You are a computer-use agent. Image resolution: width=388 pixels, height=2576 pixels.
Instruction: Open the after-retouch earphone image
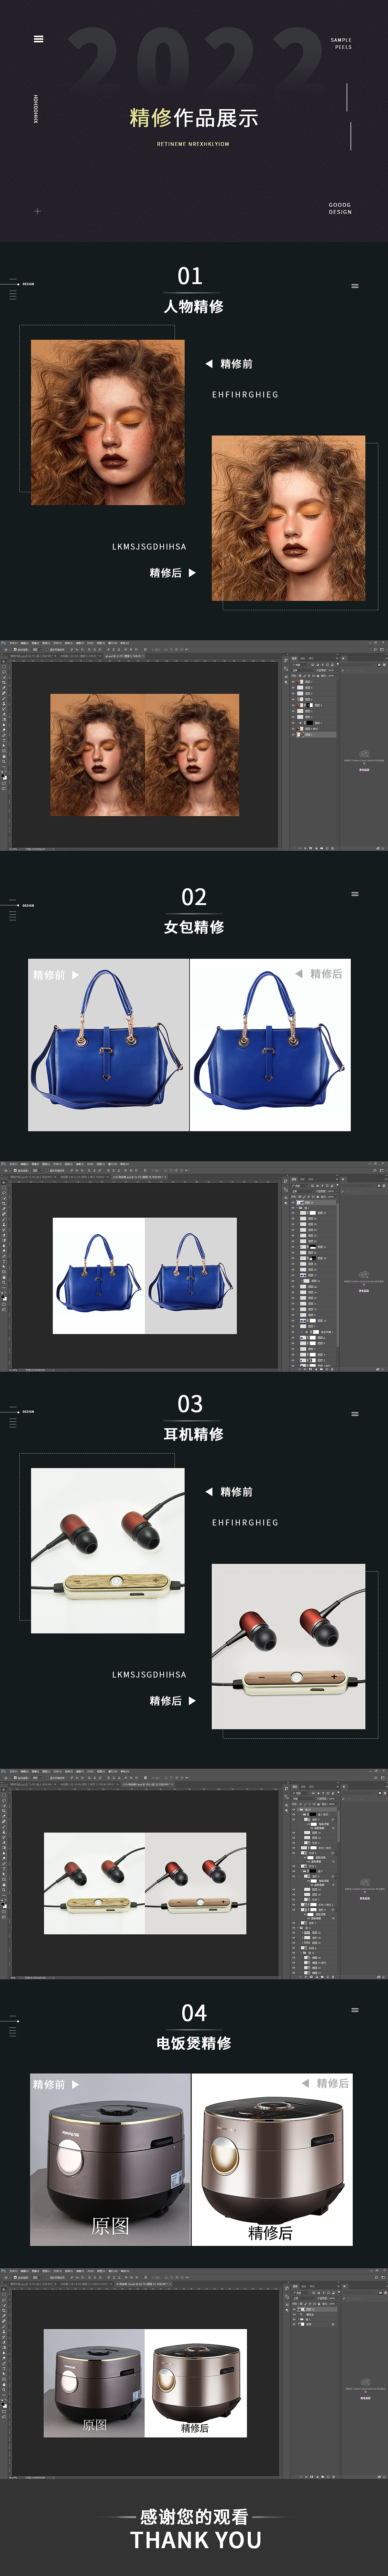tap(288, 1646)
